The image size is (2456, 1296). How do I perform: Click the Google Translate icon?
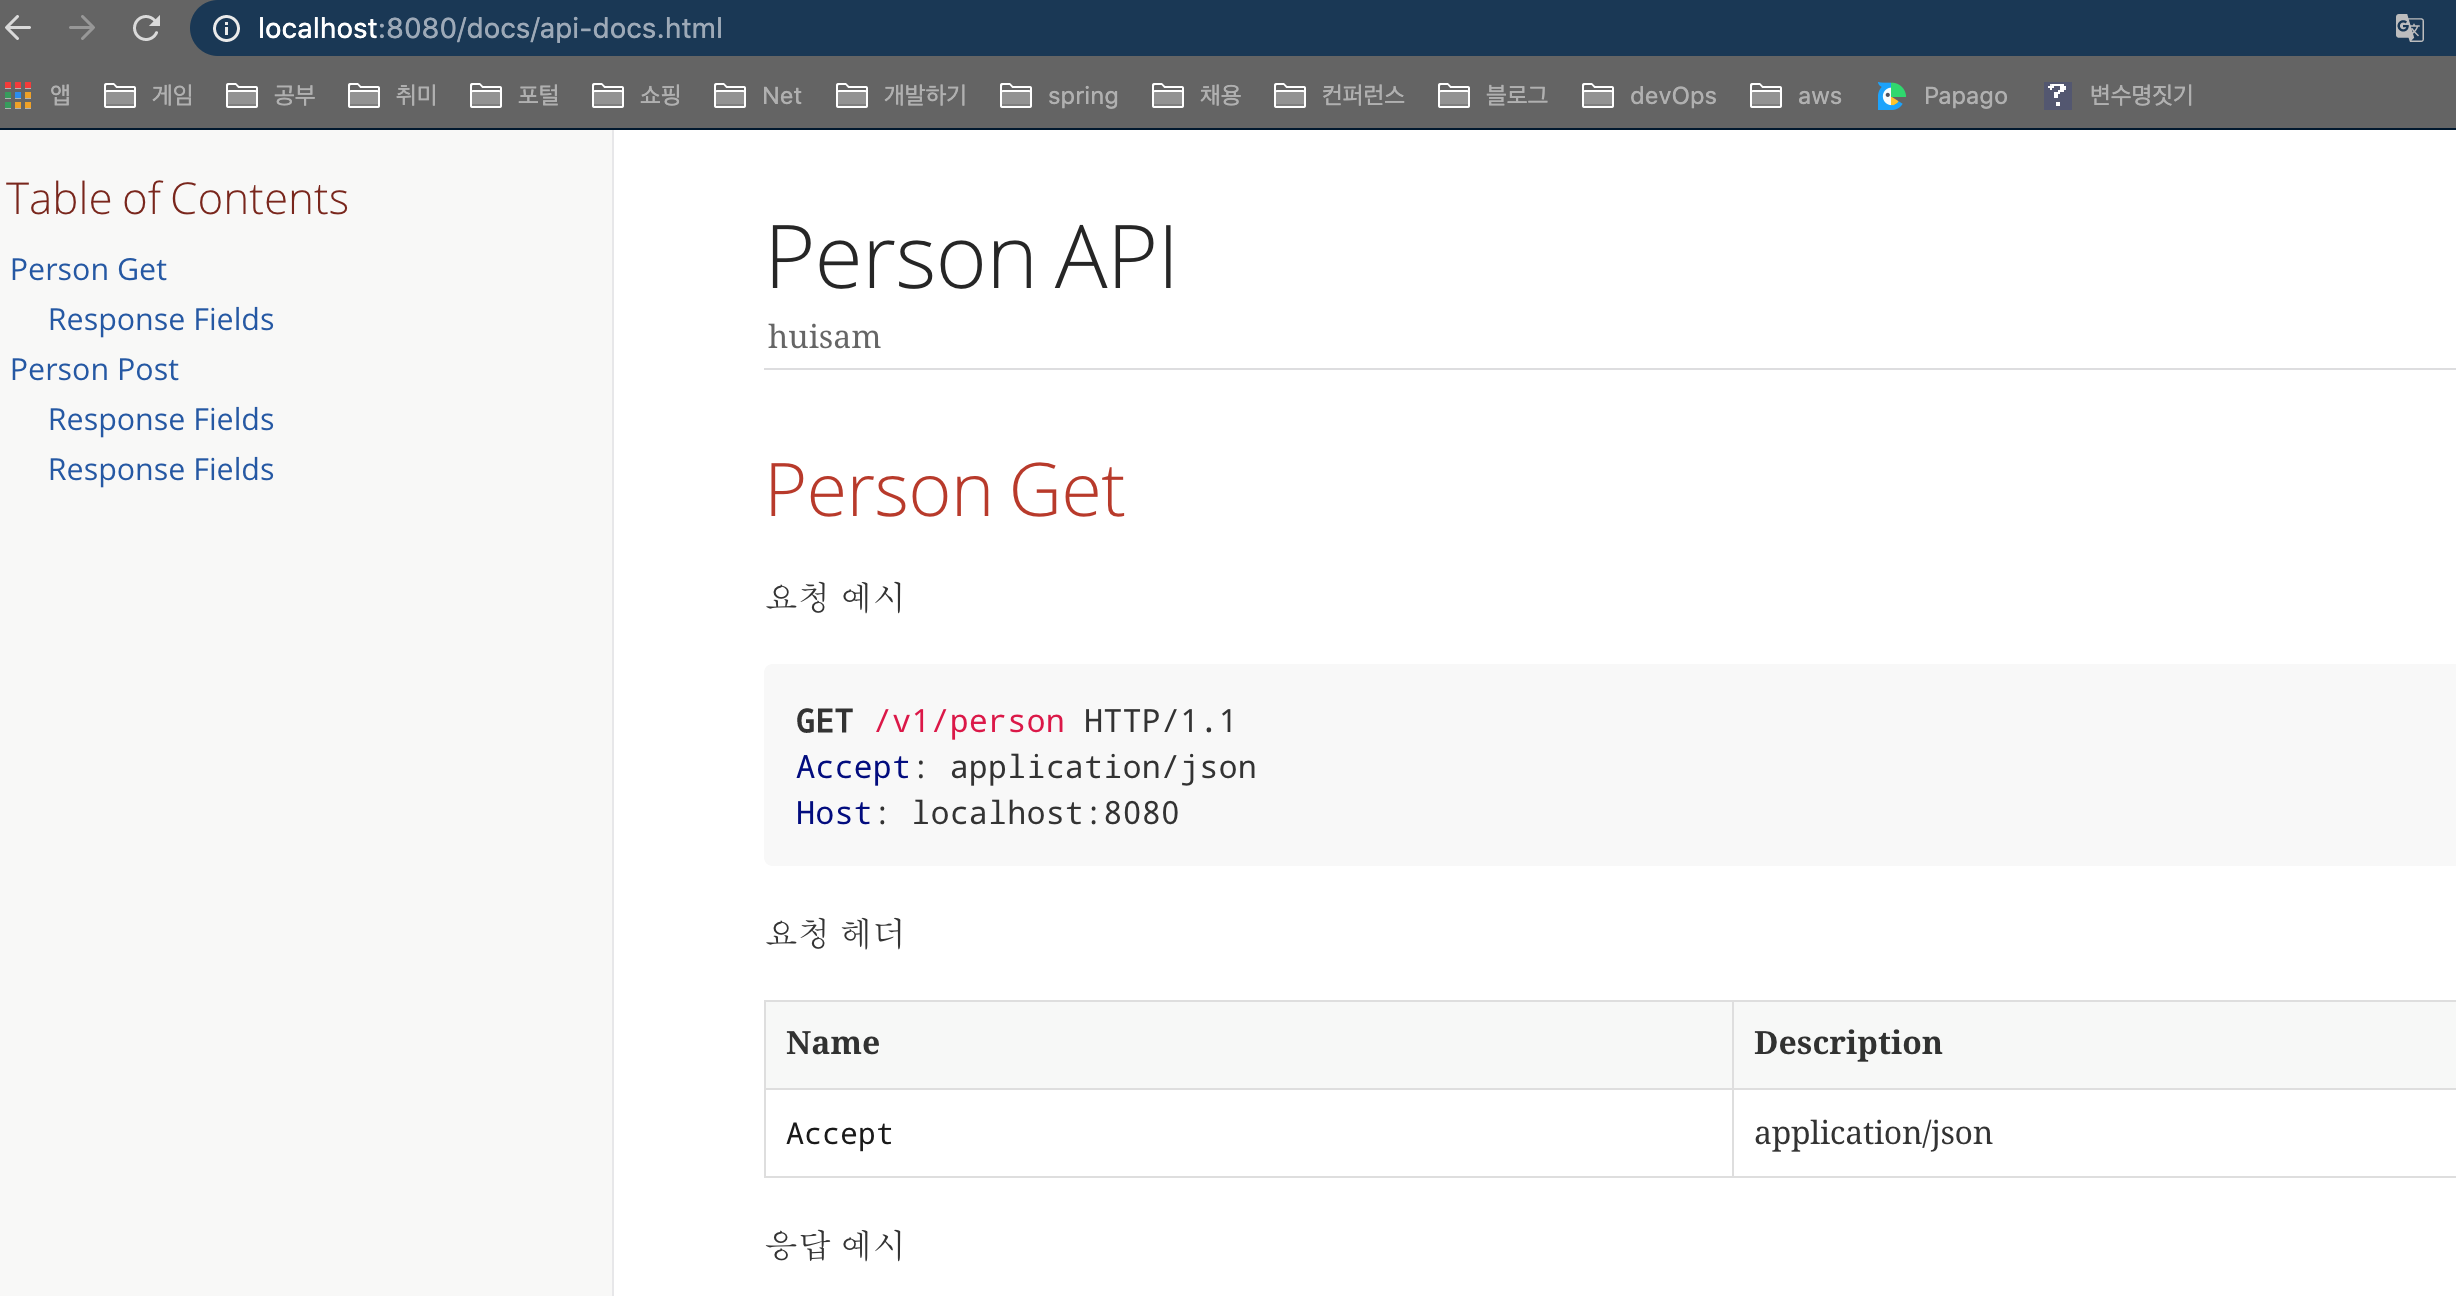(2409, 28)
